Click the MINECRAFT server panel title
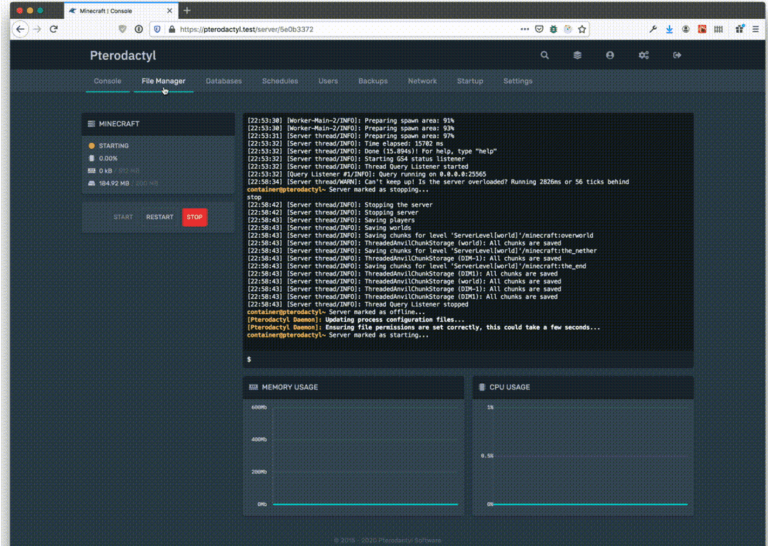Image resolution: width=768 pixels, height=546 pixels. (x=119, y=124)
